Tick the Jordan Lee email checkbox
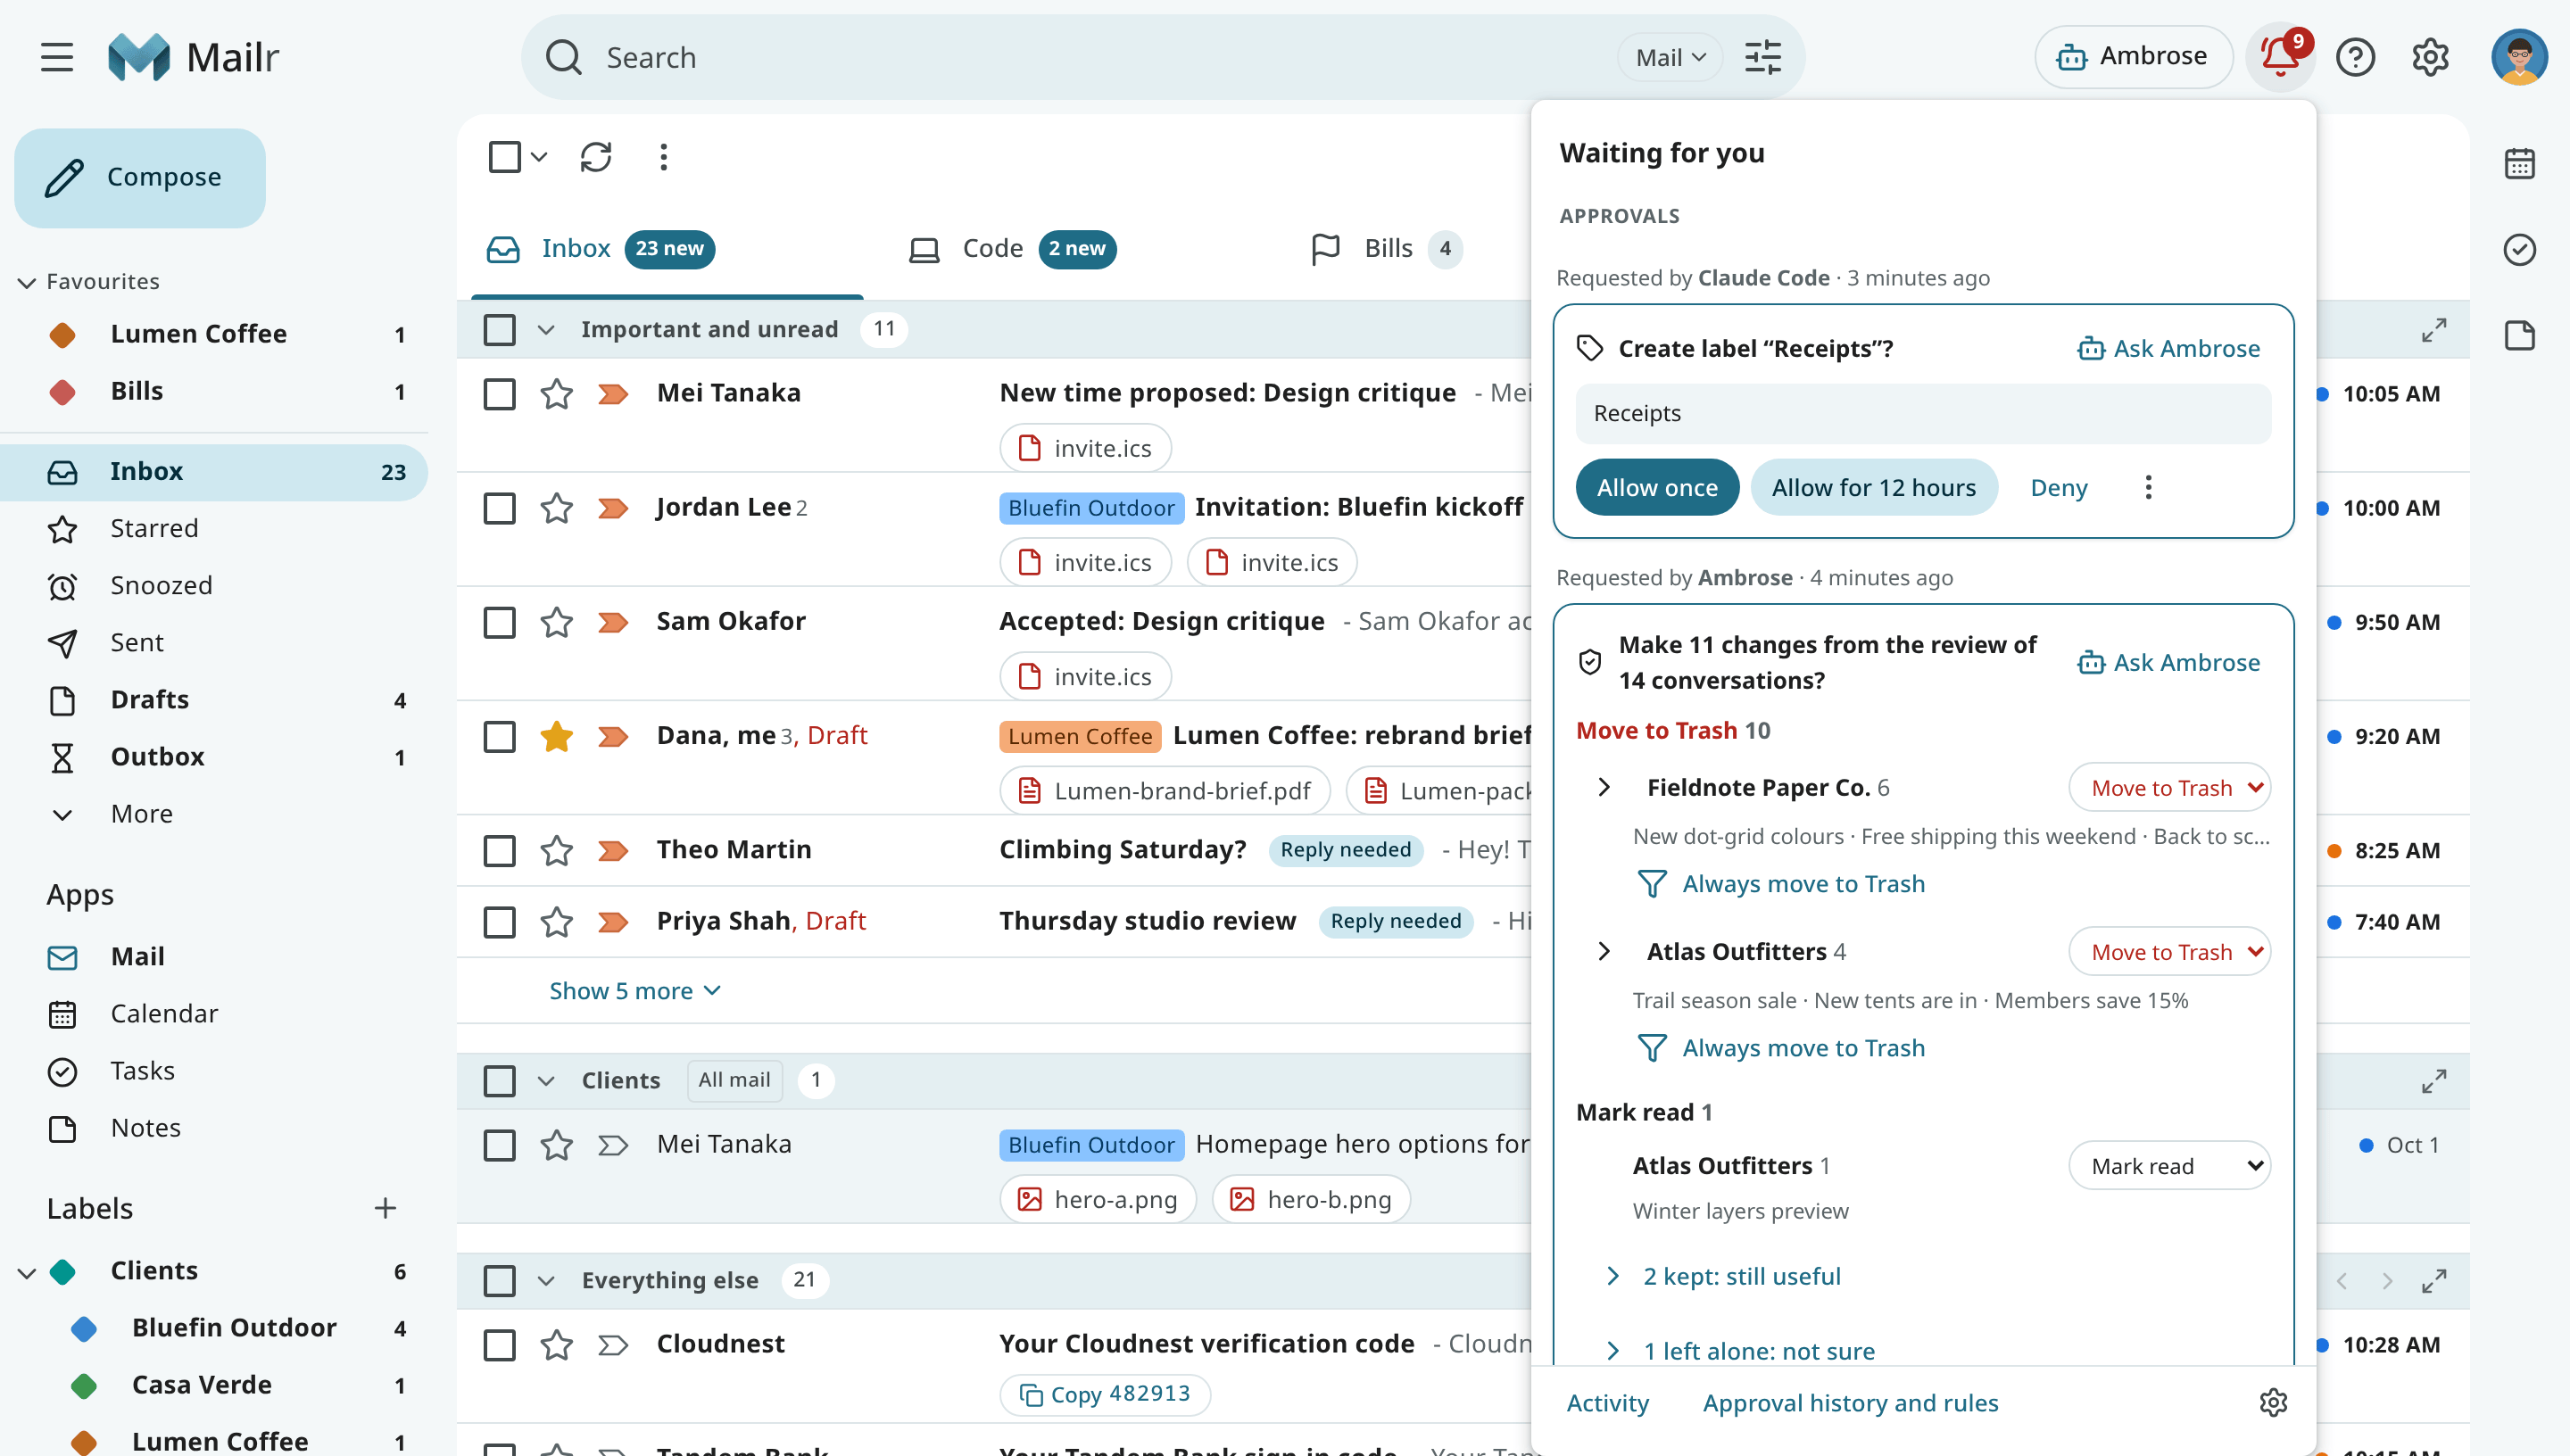Viewport: 2570px width, 1456px height. (x=500, y=508)
